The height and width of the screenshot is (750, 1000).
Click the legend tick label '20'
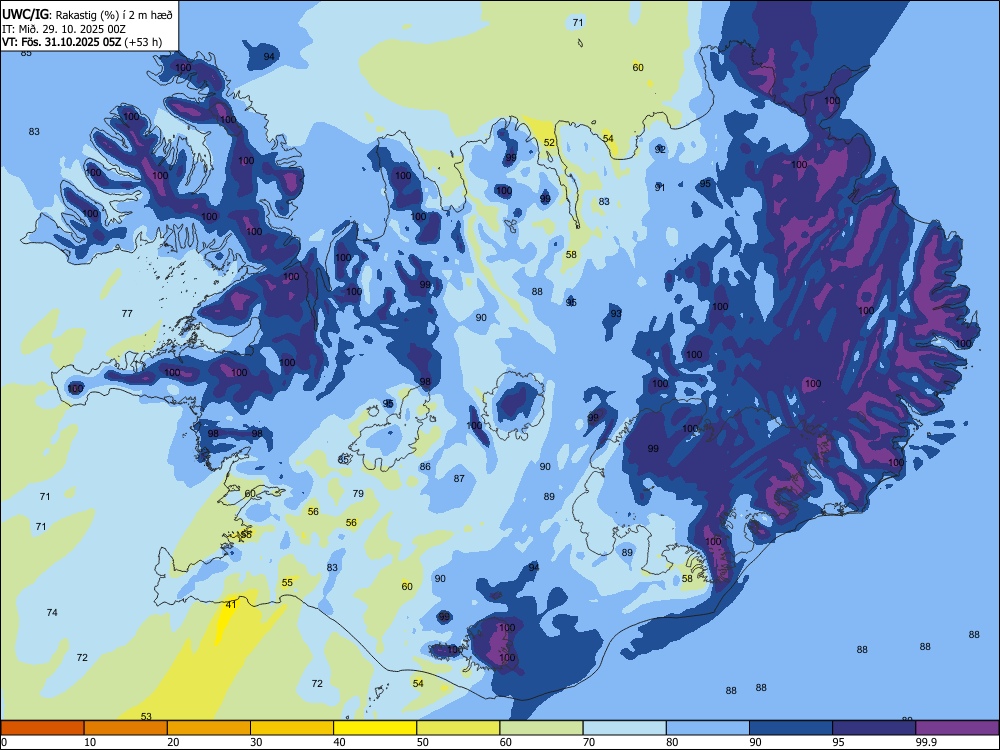pyautogui.click(x=173, y=742)
